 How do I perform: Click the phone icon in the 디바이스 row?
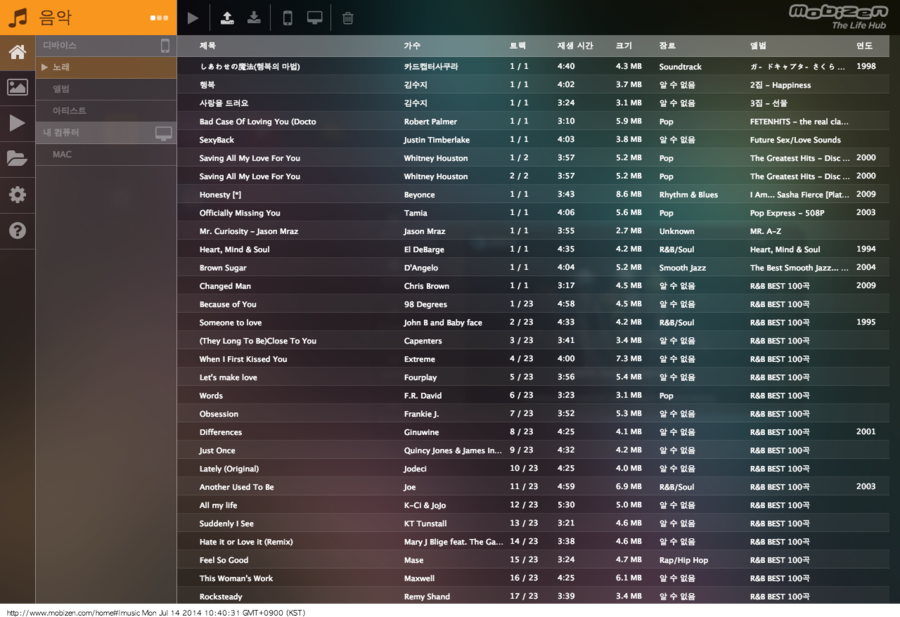[x=165, y=46]
